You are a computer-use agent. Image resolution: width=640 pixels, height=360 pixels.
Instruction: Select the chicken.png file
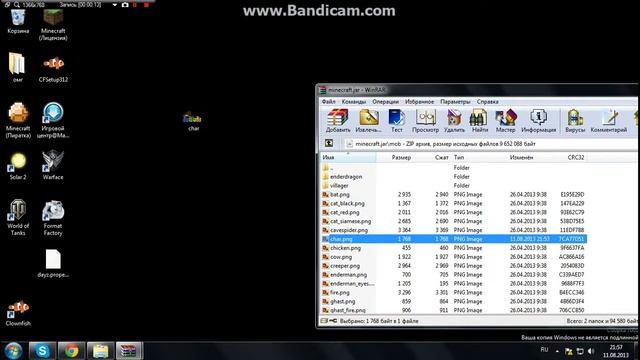454,248
